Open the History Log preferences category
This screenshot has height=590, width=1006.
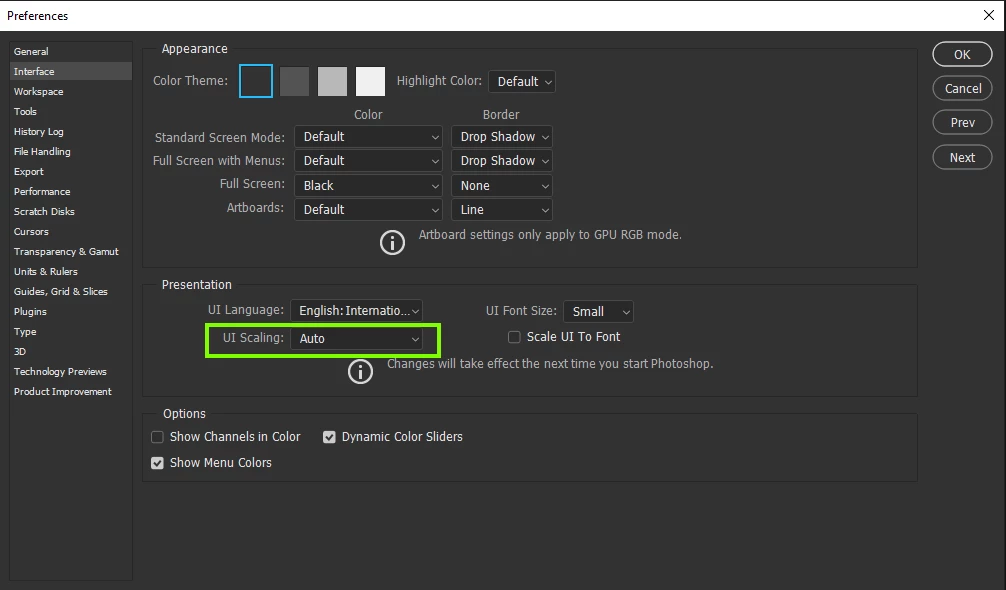(x=71, y=131)
